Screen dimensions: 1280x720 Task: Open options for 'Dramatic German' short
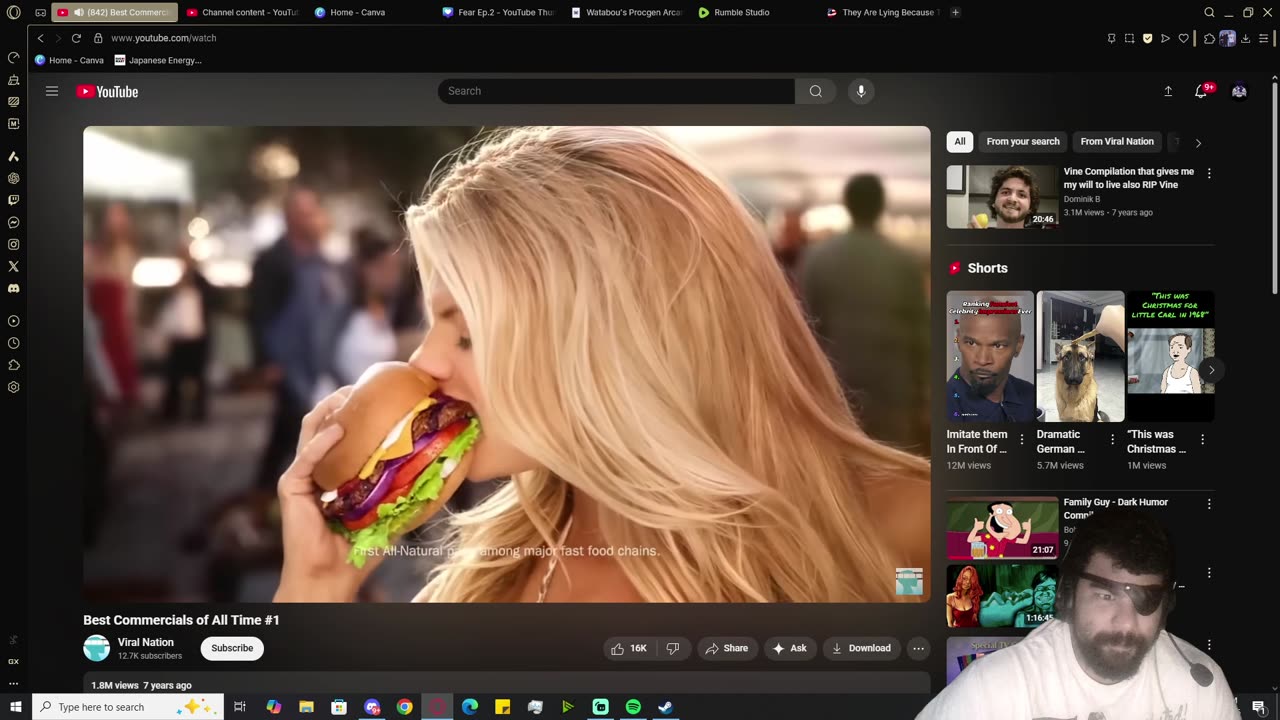click(1112, 439)
